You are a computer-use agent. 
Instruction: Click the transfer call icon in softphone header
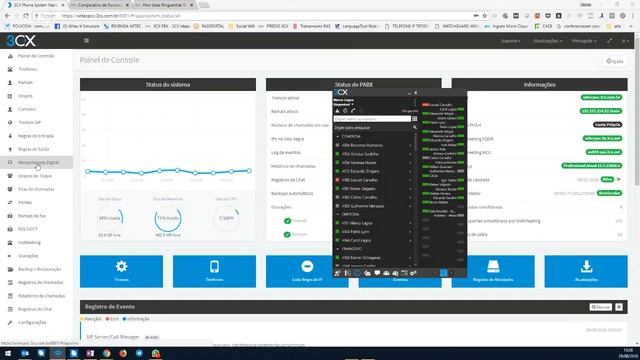click(x=353, y=111)
